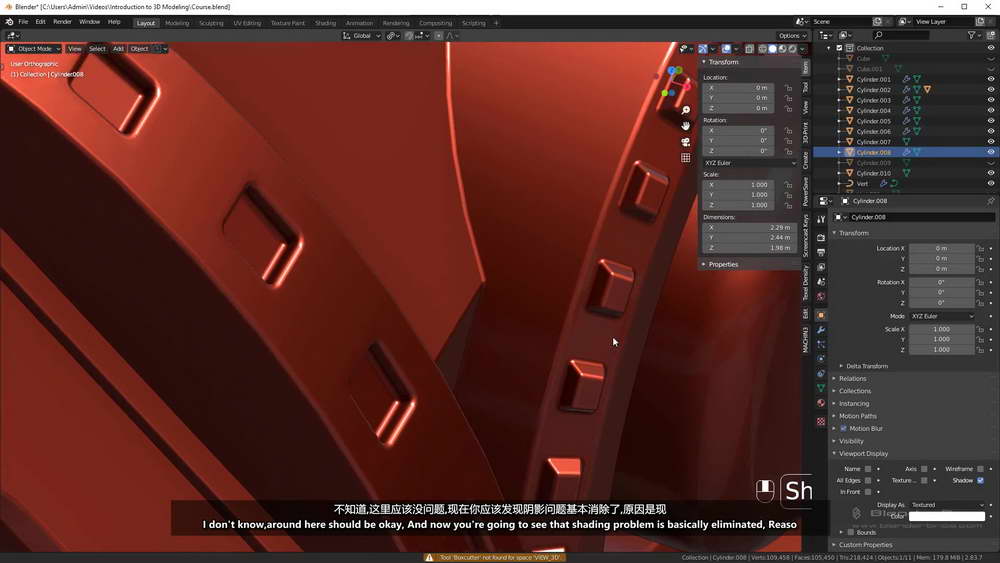This screenshot has height=563, width=1000.
Task: Click the outliner search field
Action: [x=902, y=35]
